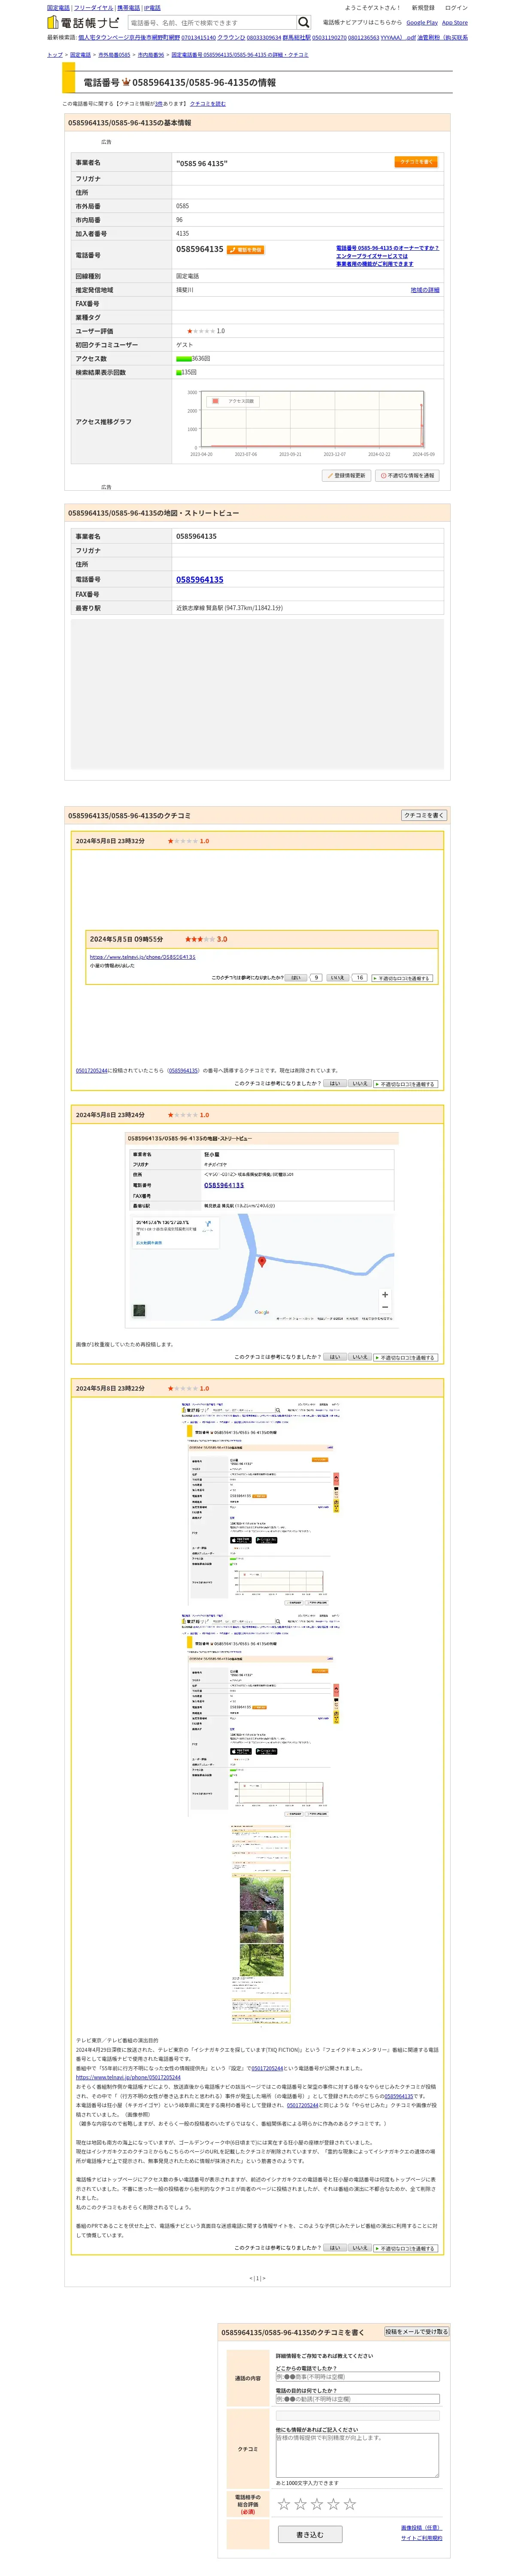Click はい on the 23時24分 review
This screenshot has height=2576, width=515.
pyautogui.click(x=335, y=1357)
